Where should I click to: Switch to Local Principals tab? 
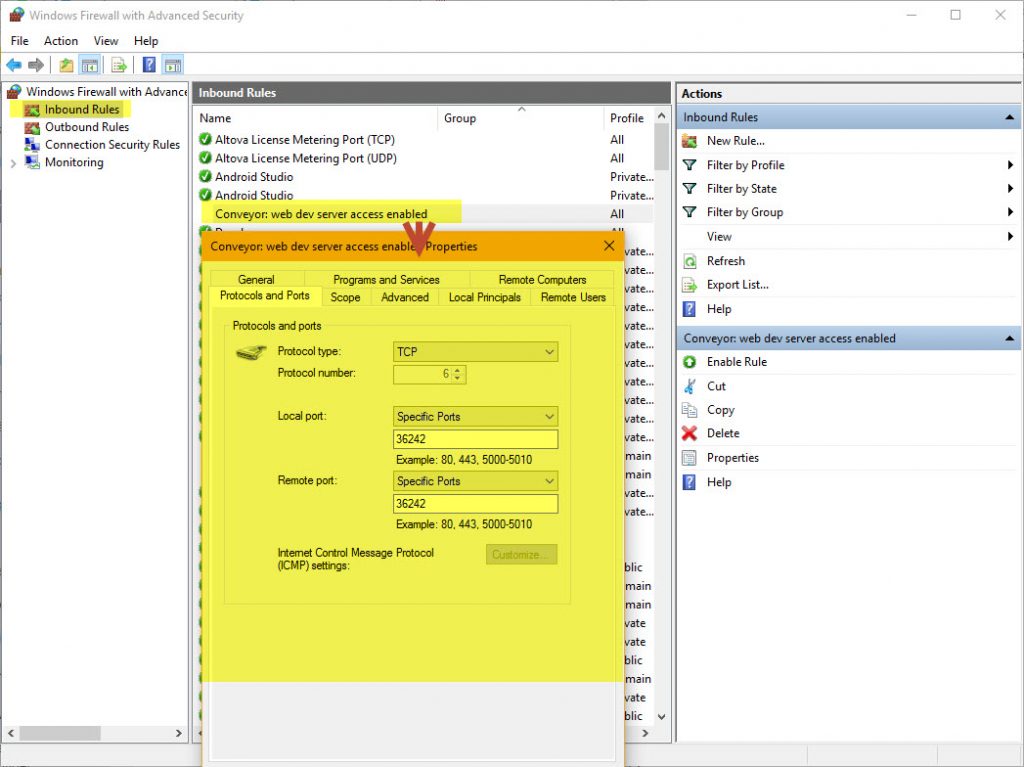point(485,297)
